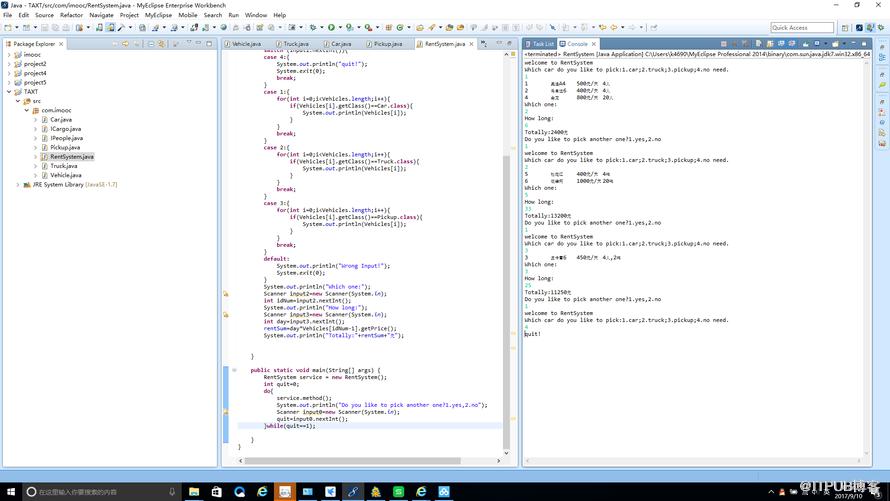The width and height of the screenshot is (890, 501).
Task: Click the Clear Console icon
Action: click(758, 44)
